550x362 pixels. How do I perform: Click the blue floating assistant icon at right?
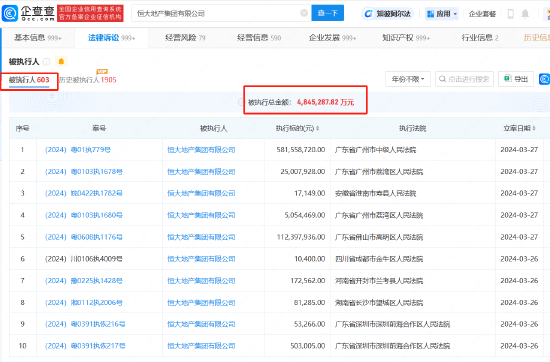click(544, 79)
